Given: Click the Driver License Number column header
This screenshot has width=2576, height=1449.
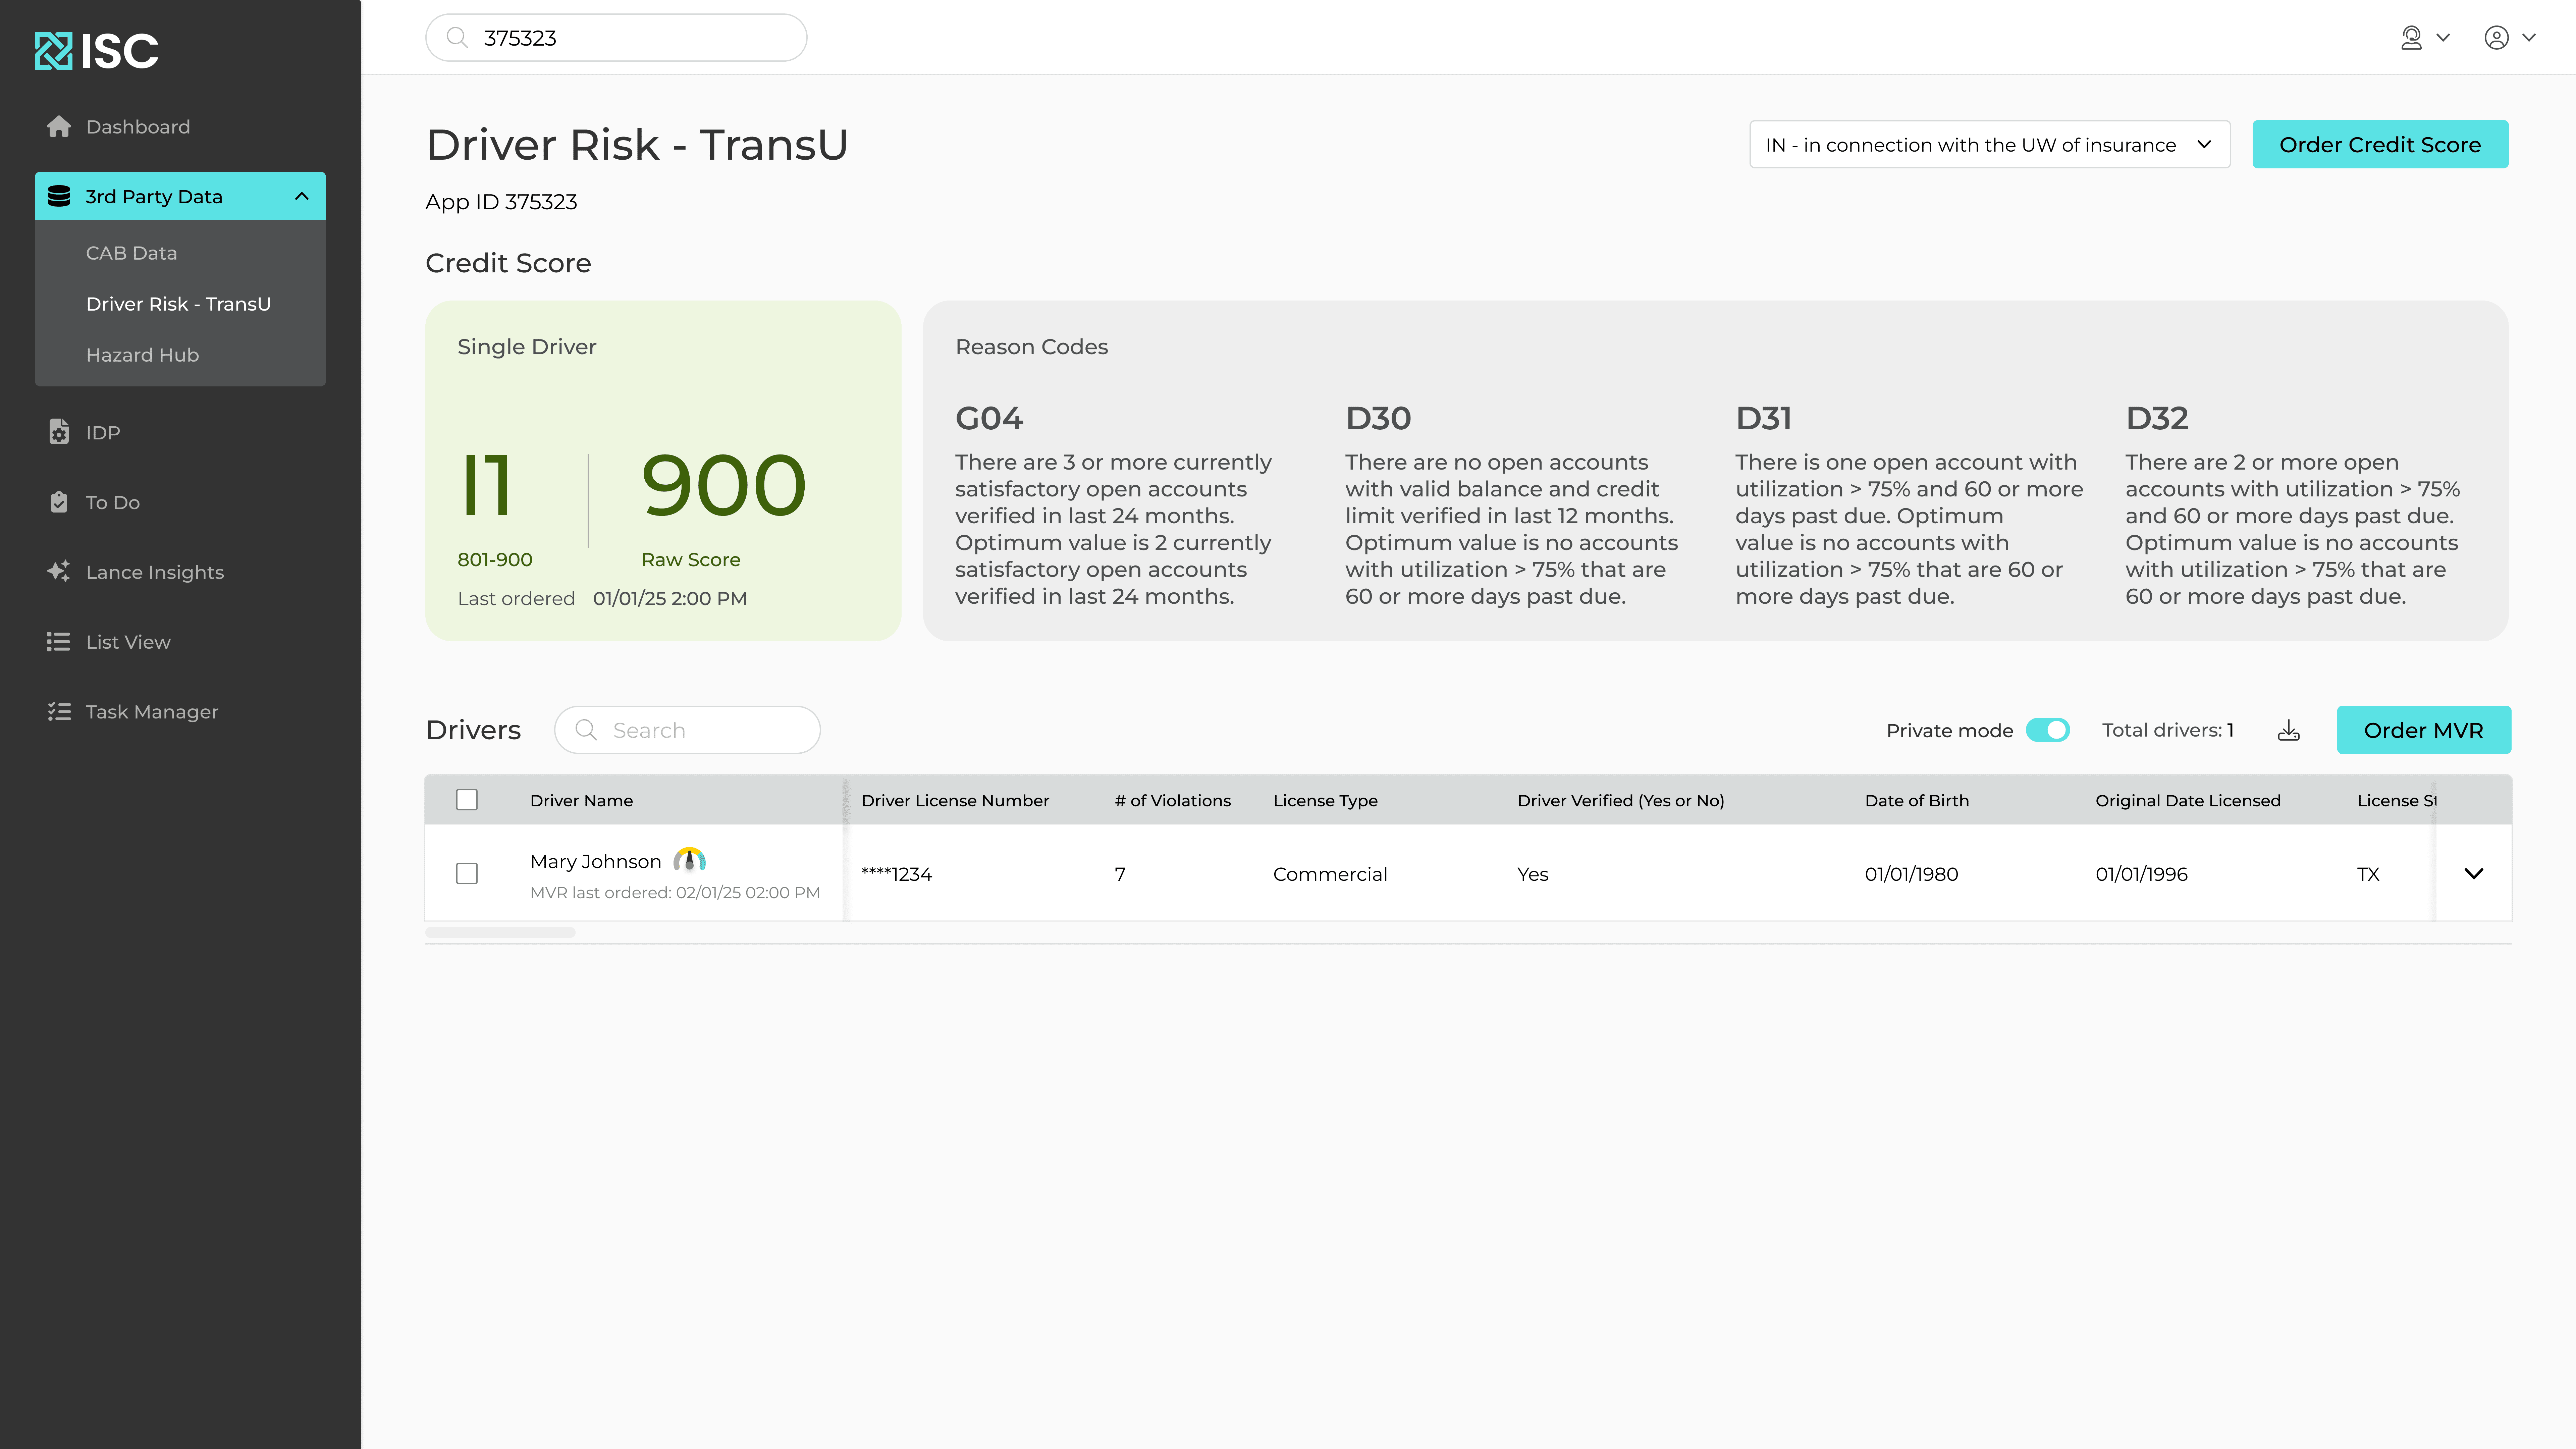Looking at the screenshot, I should 955,801.
